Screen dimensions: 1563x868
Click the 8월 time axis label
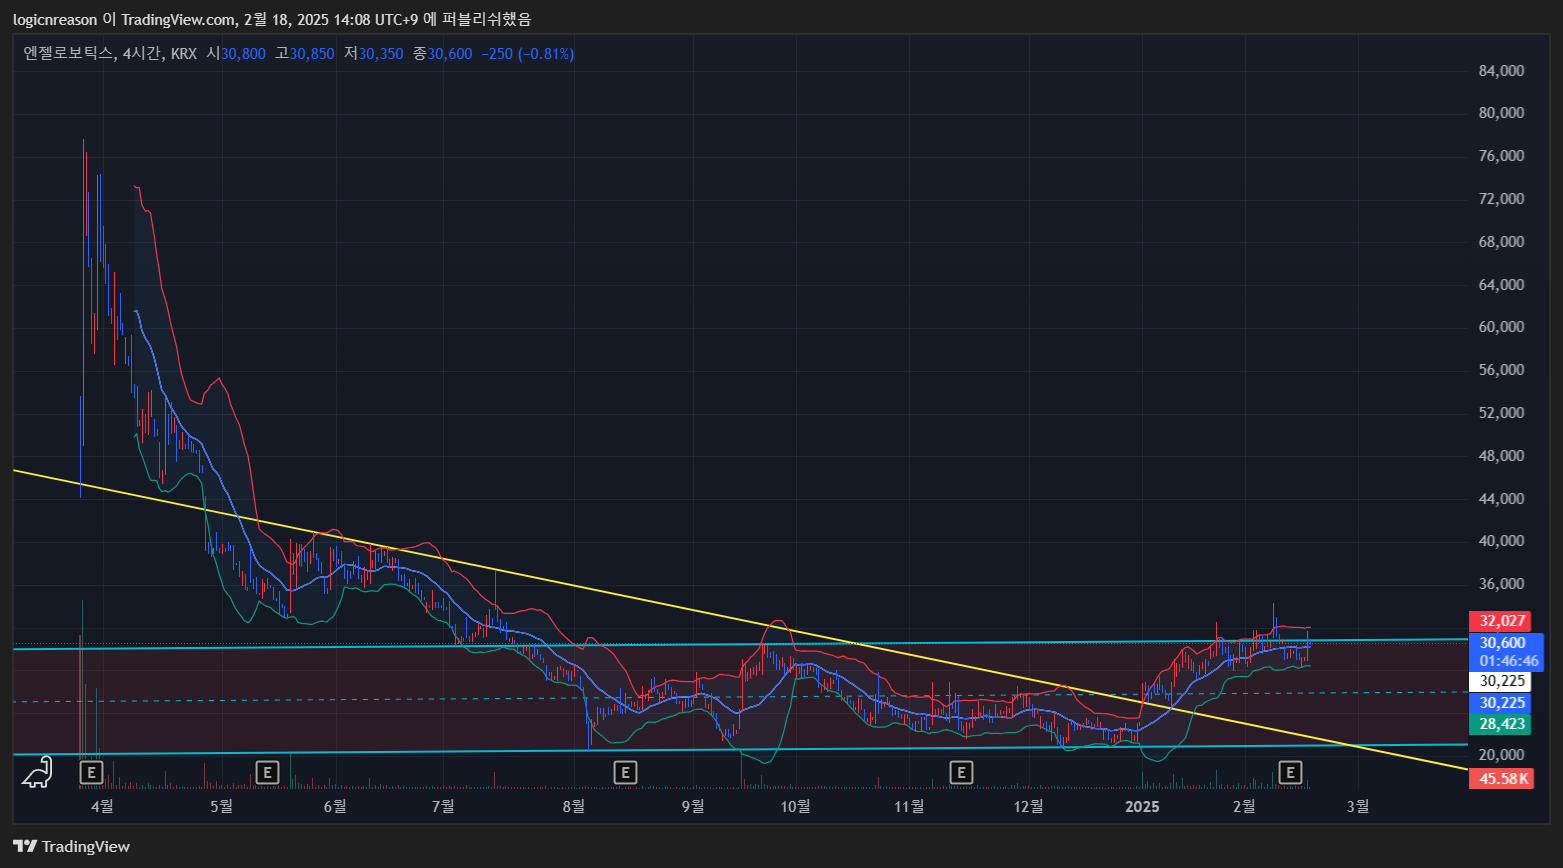pos(574,806)
